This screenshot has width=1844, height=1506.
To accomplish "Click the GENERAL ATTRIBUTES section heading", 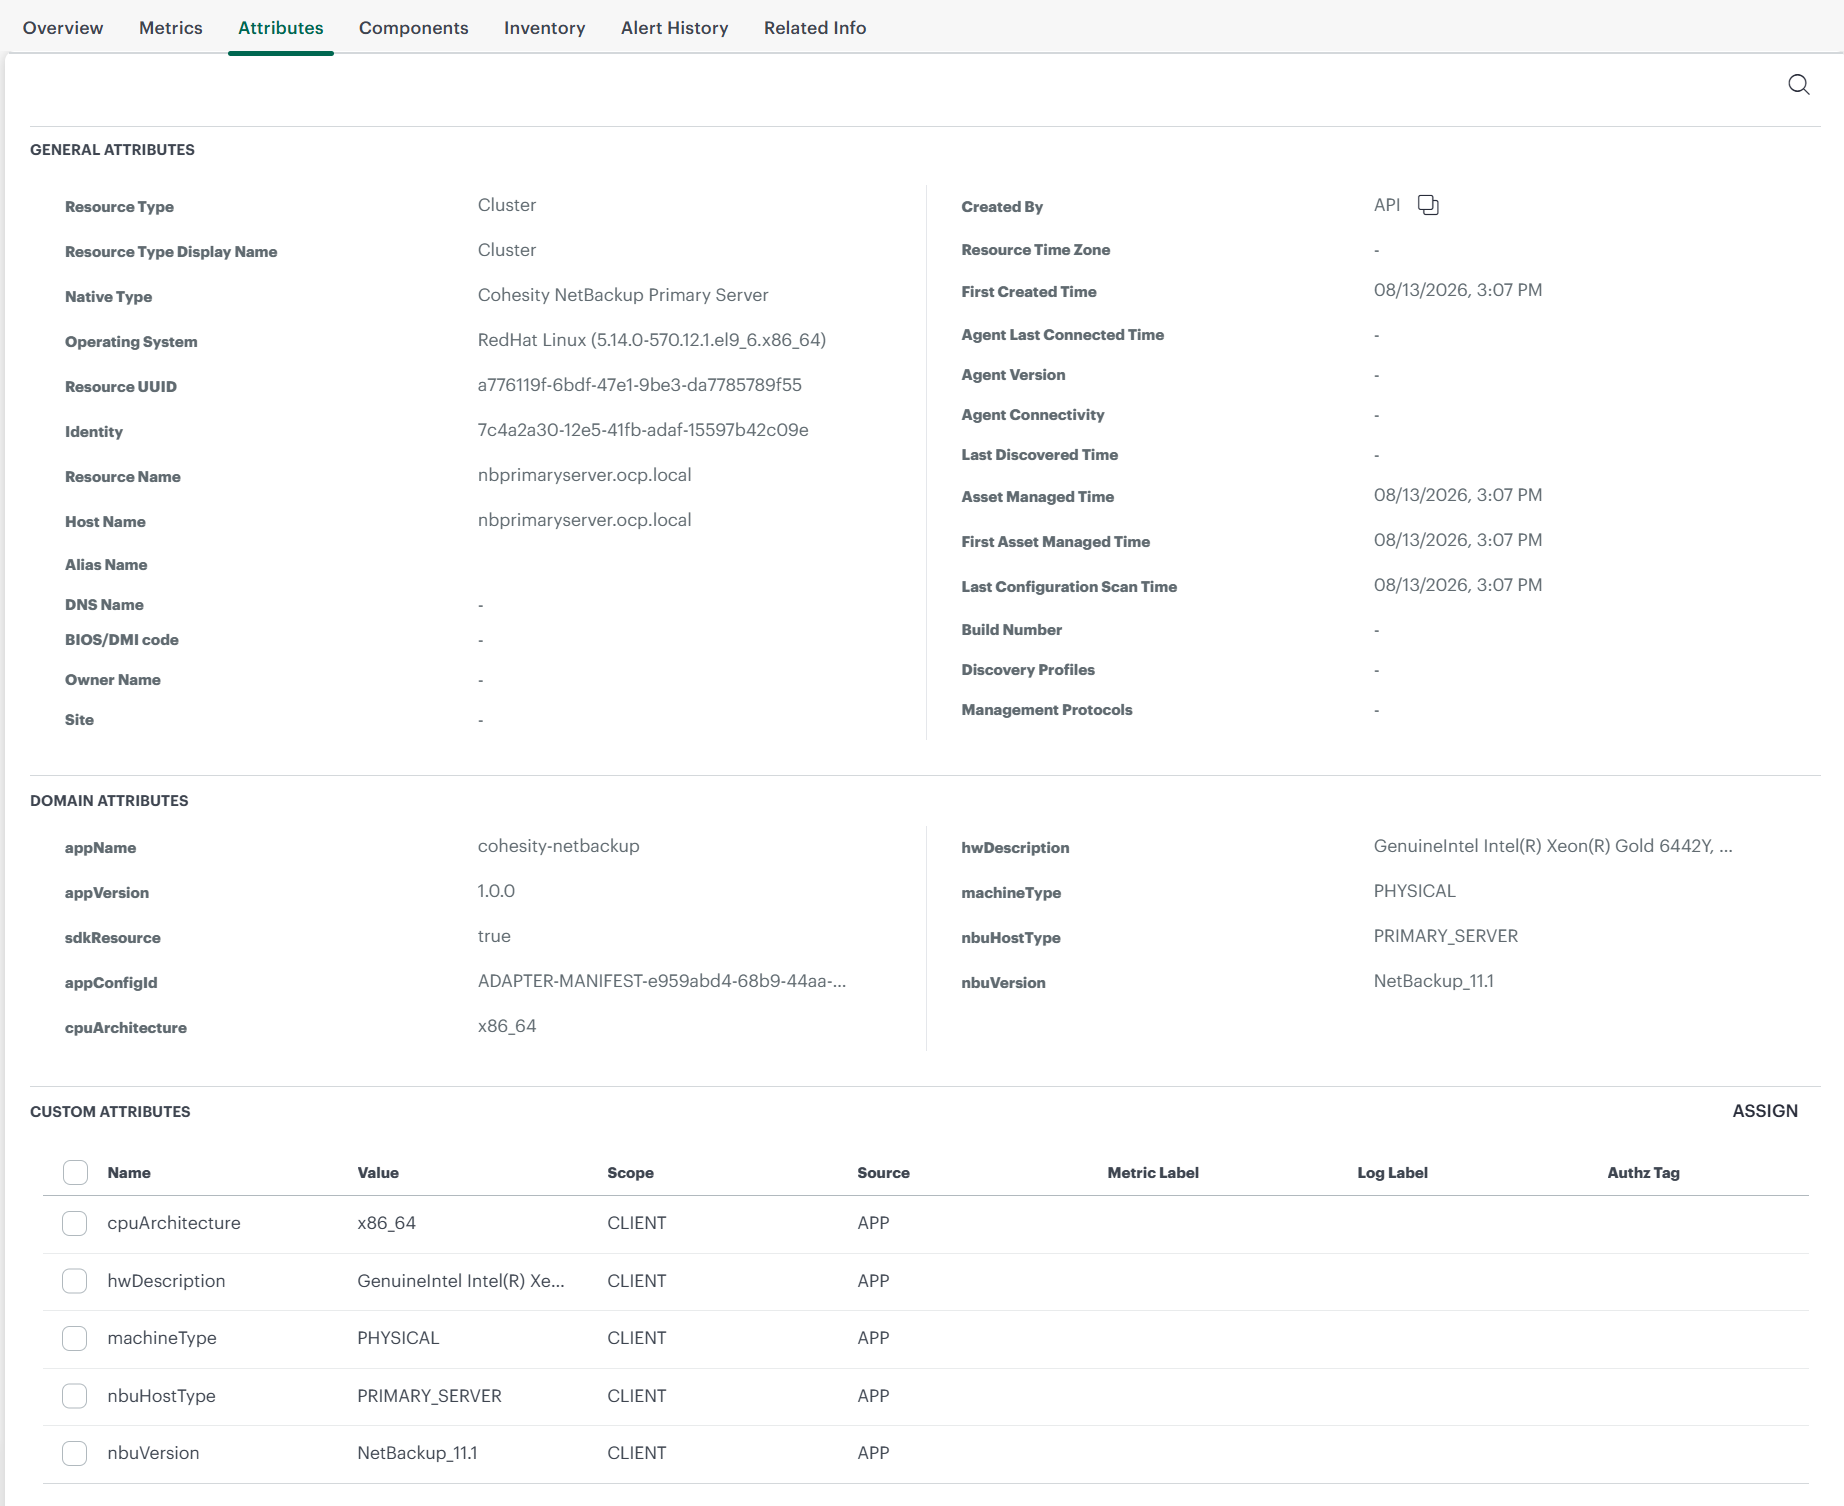I will [x=112, y=150].
